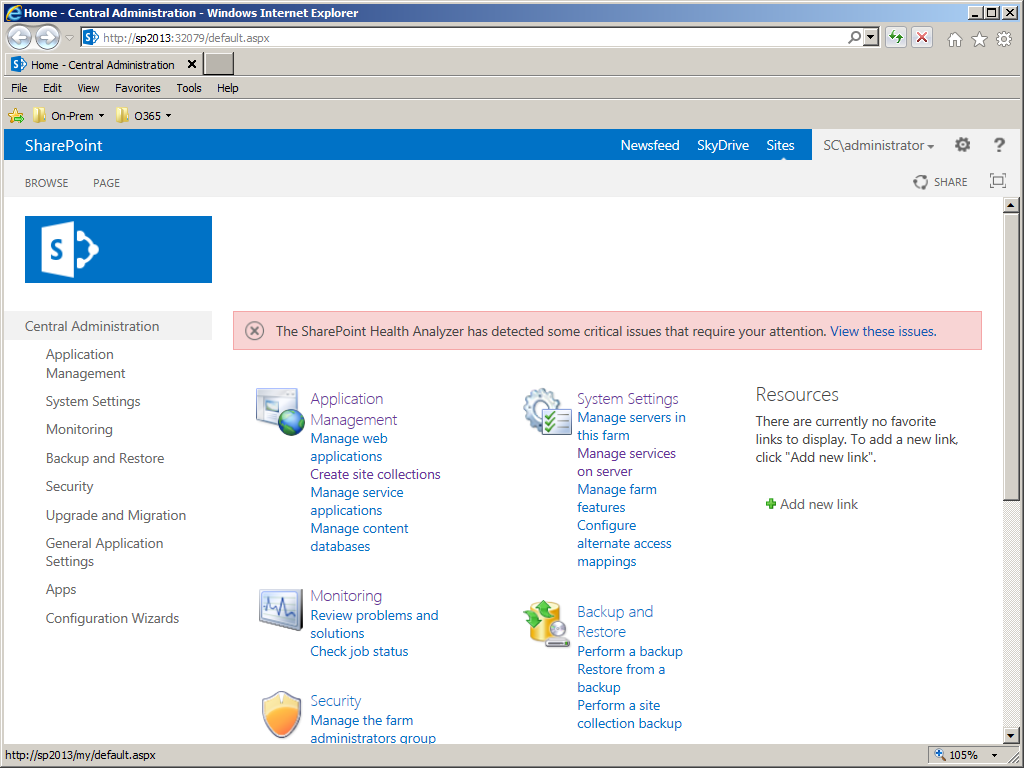Viewport: 1024px width, 768px height.
Task: Click the SharePoint site logo image
Action: [118, 249]
